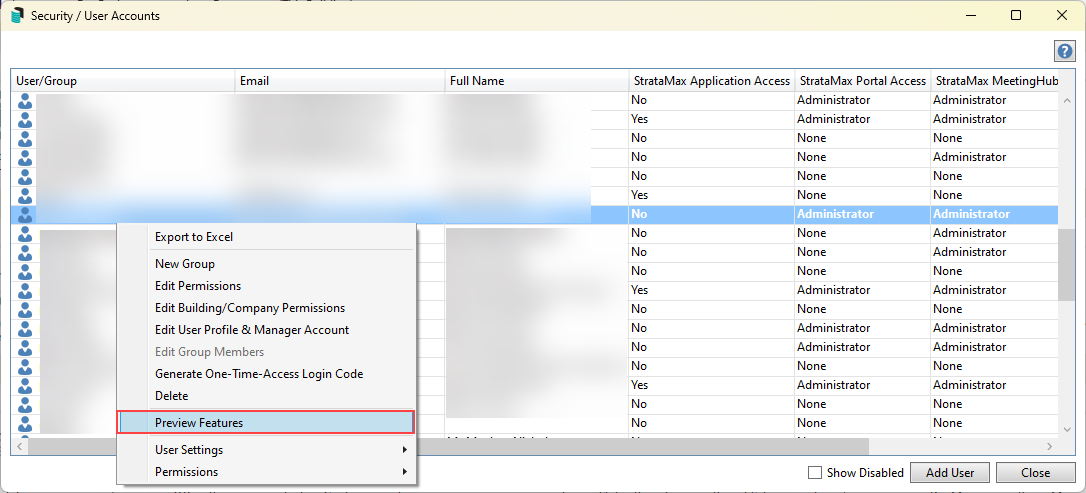Viewport: 1086px width, 493px height.
Task: Click the vertical scrollbar up arrow
Action: coord(1067,100)
